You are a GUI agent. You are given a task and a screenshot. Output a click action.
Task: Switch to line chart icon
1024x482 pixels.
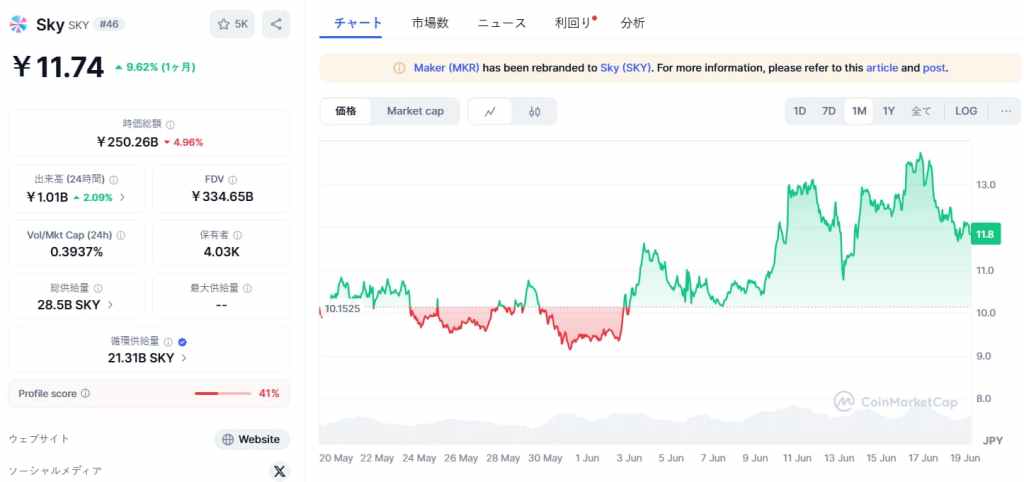[490, 111]
